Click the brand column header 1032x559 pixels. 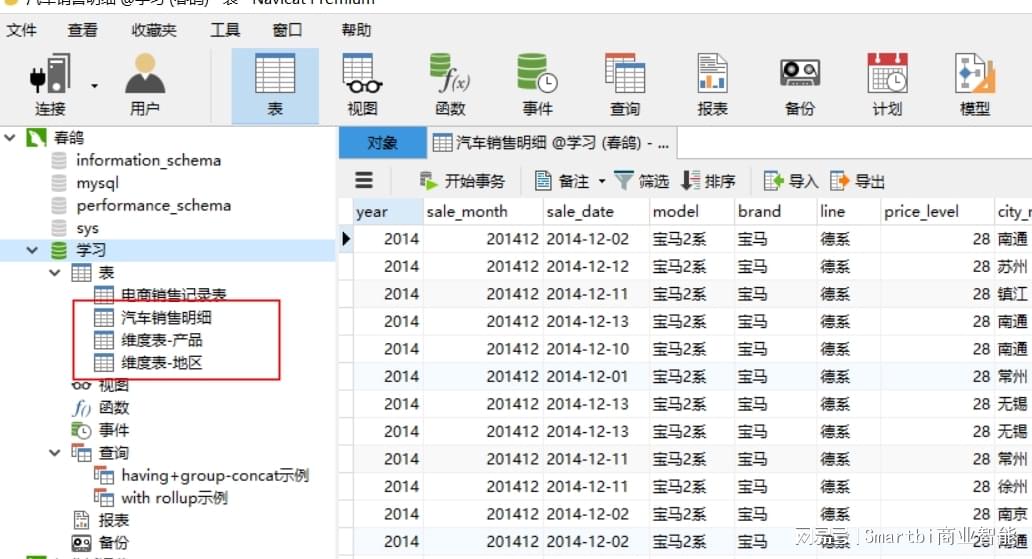(x=775, y=211)
